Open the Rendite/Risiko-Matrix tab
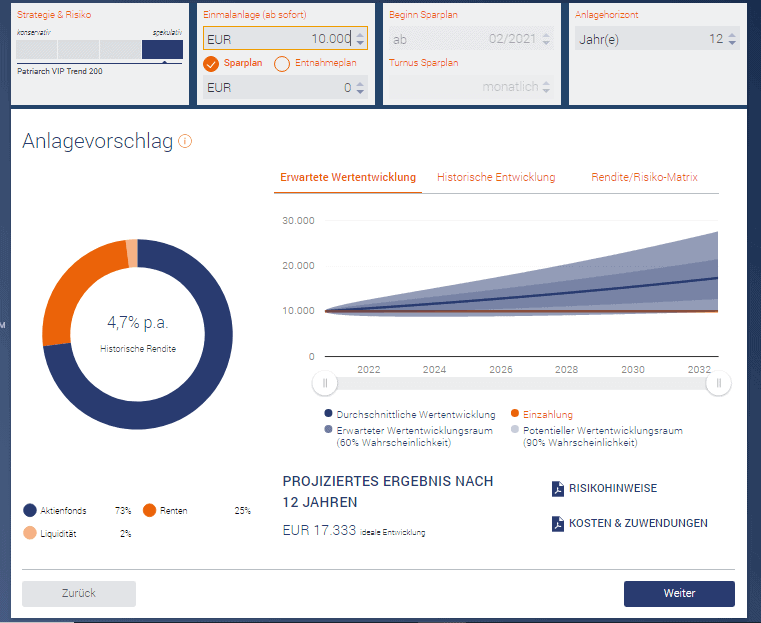 click(644, 178)
